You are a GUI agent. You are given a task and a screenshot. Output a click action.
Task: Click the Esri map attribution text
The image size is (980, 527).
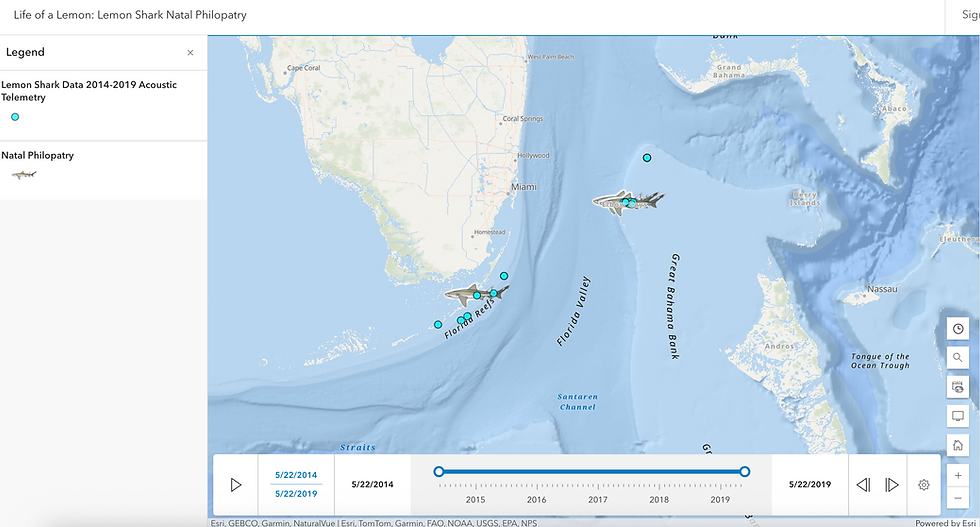374,523
